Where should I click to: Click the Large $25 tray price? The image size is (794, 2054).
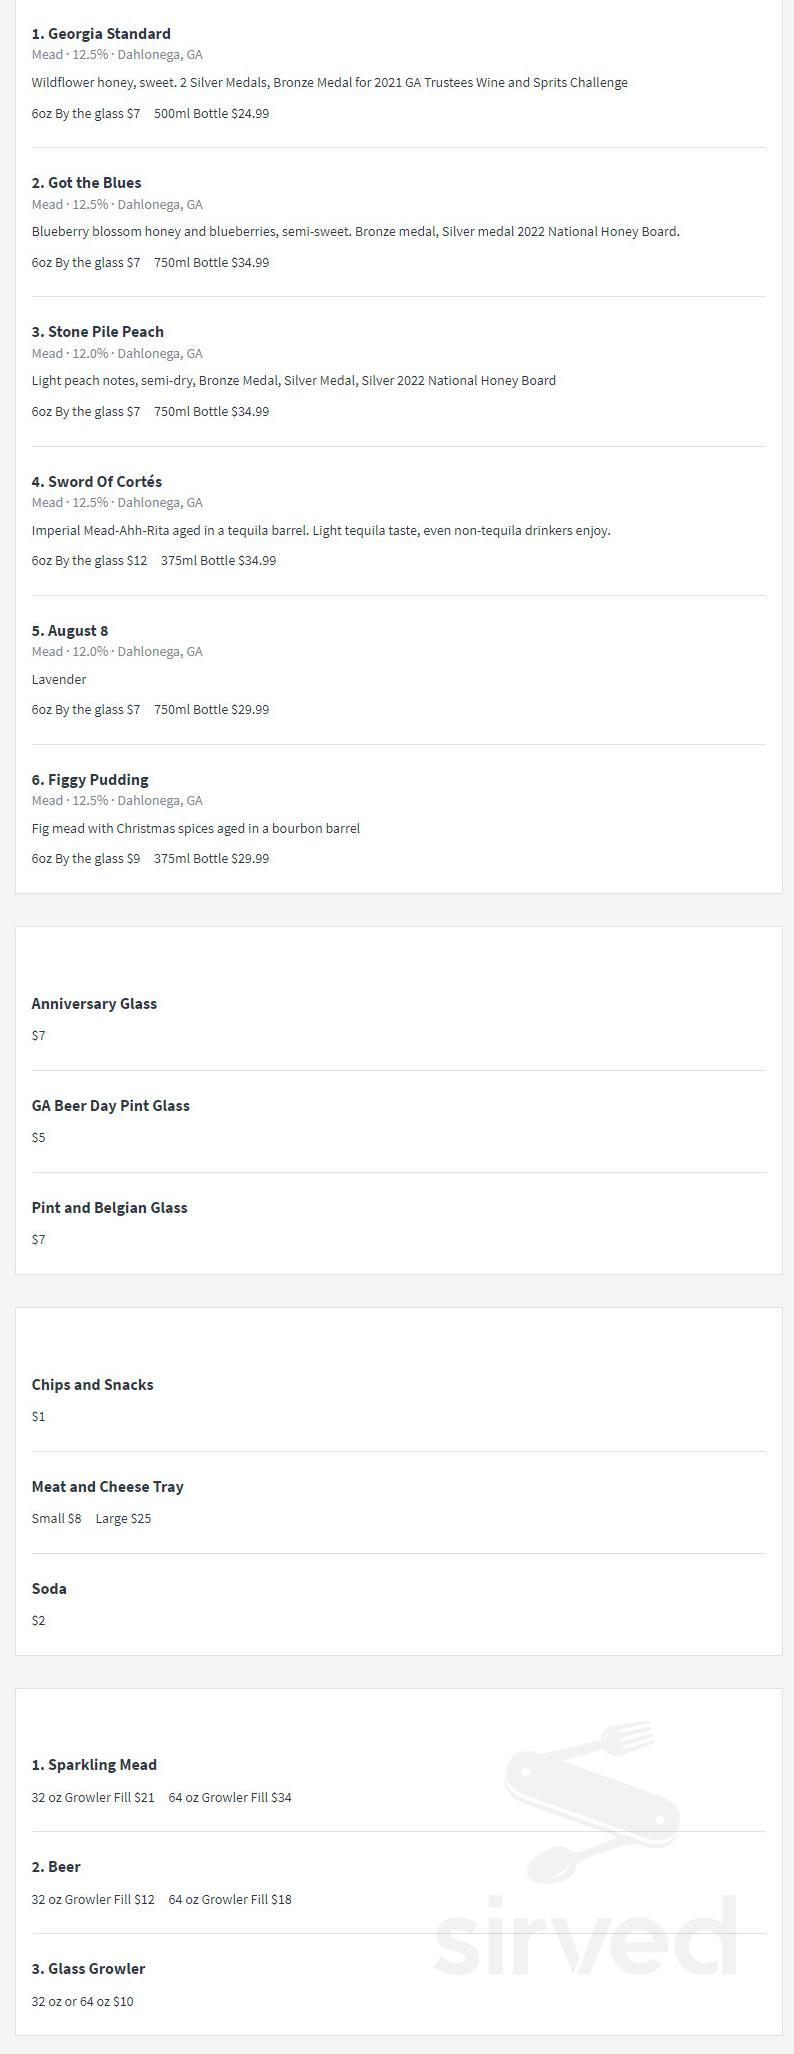pos(123,1519)
